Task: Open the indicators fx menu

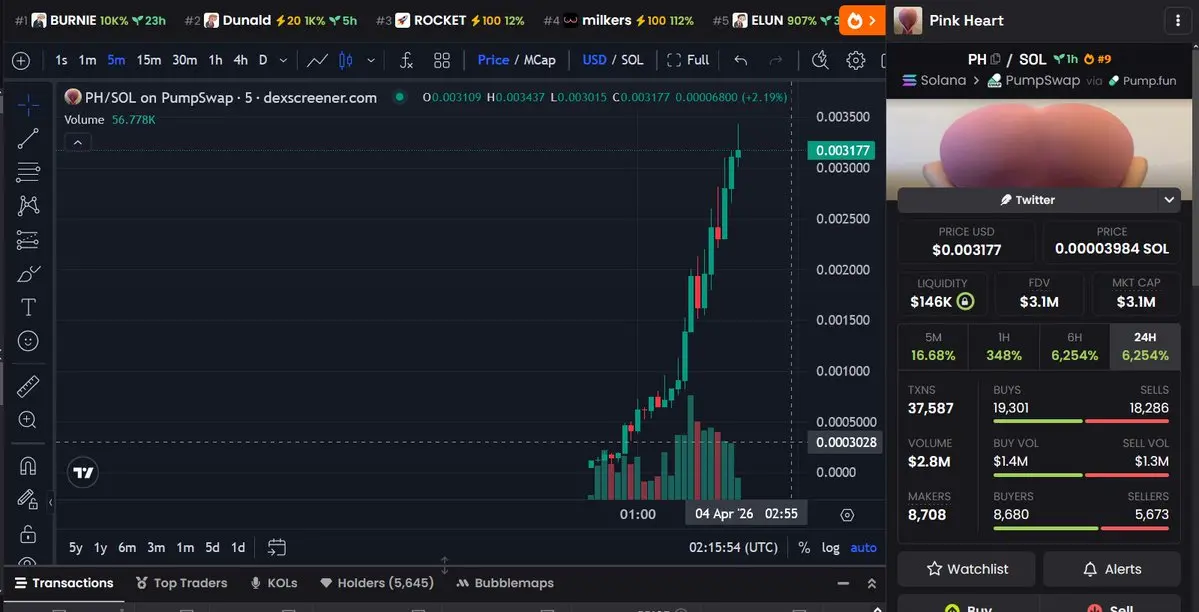Action: 407,60
